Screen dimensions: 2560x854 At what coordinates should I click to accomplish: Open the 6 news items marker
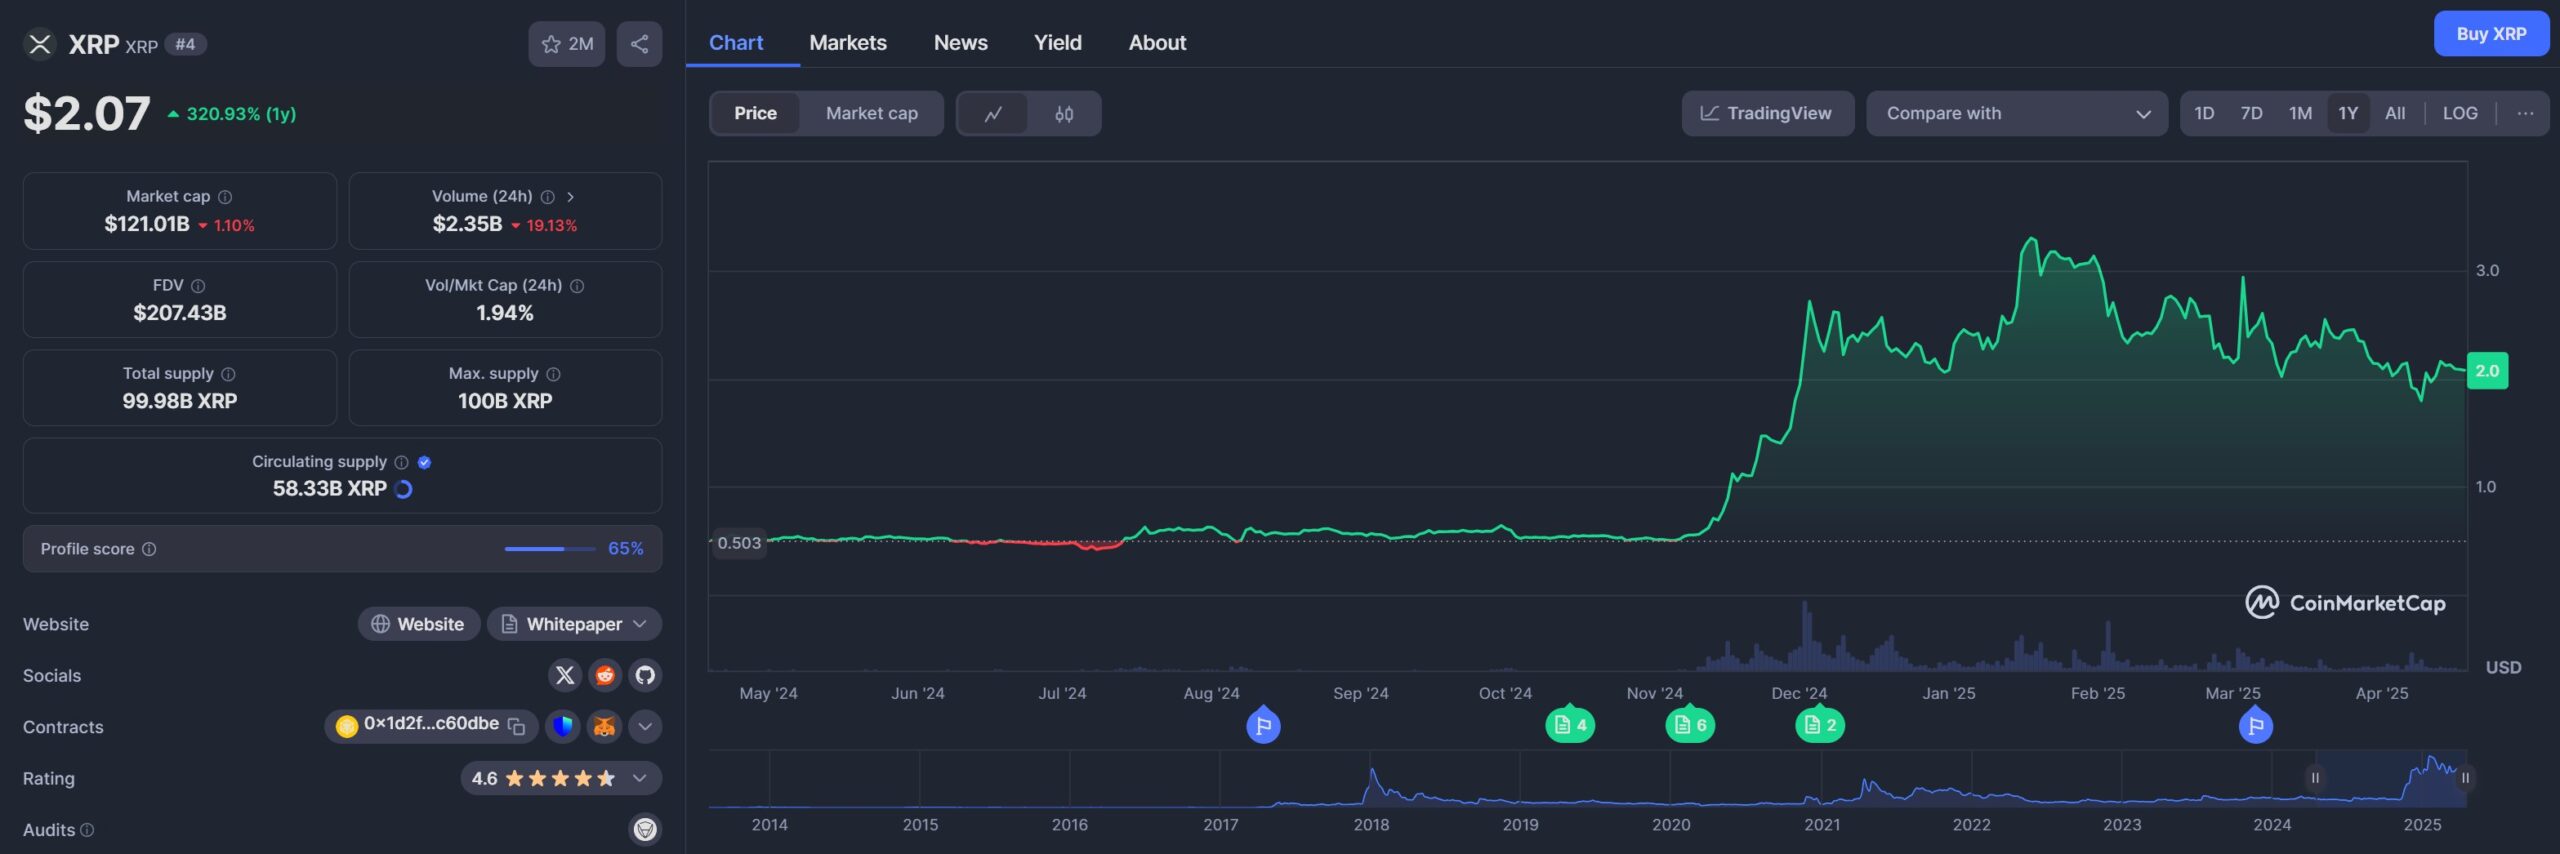click(1690, 725)
